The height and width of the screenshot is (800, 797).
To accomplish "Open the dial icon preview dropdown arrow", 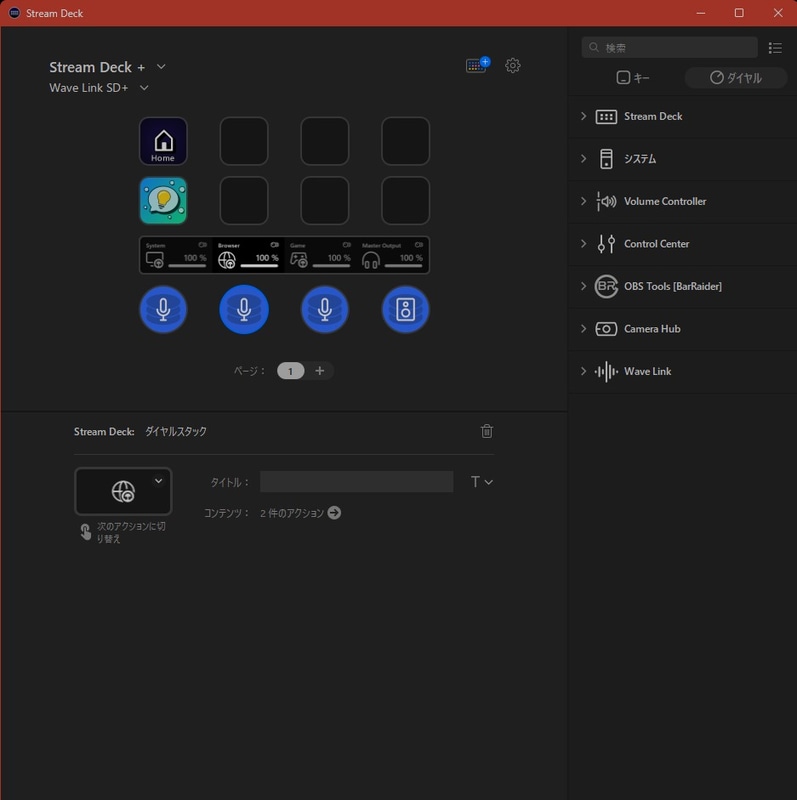I will [x=159, y=481].
